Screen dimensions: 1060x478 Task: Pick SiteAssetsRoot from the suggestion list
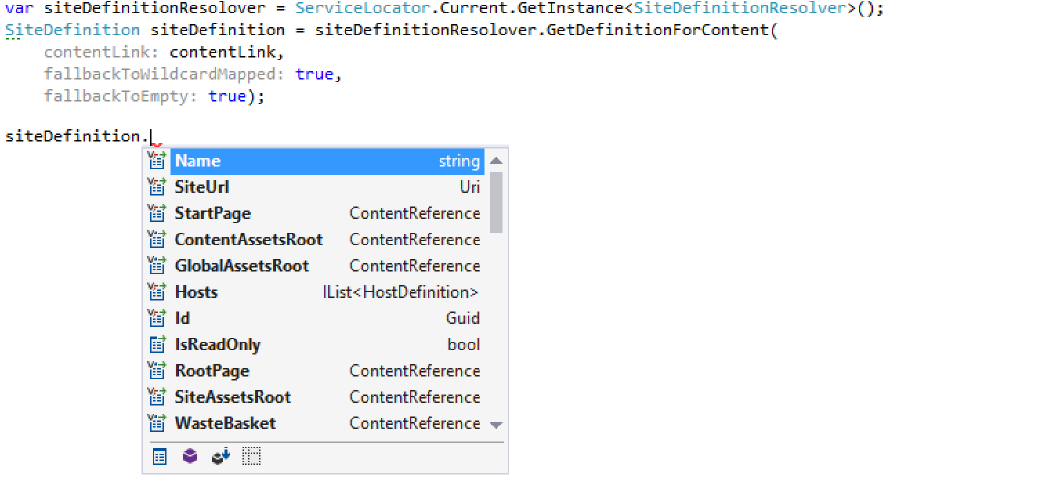[232, 397]
